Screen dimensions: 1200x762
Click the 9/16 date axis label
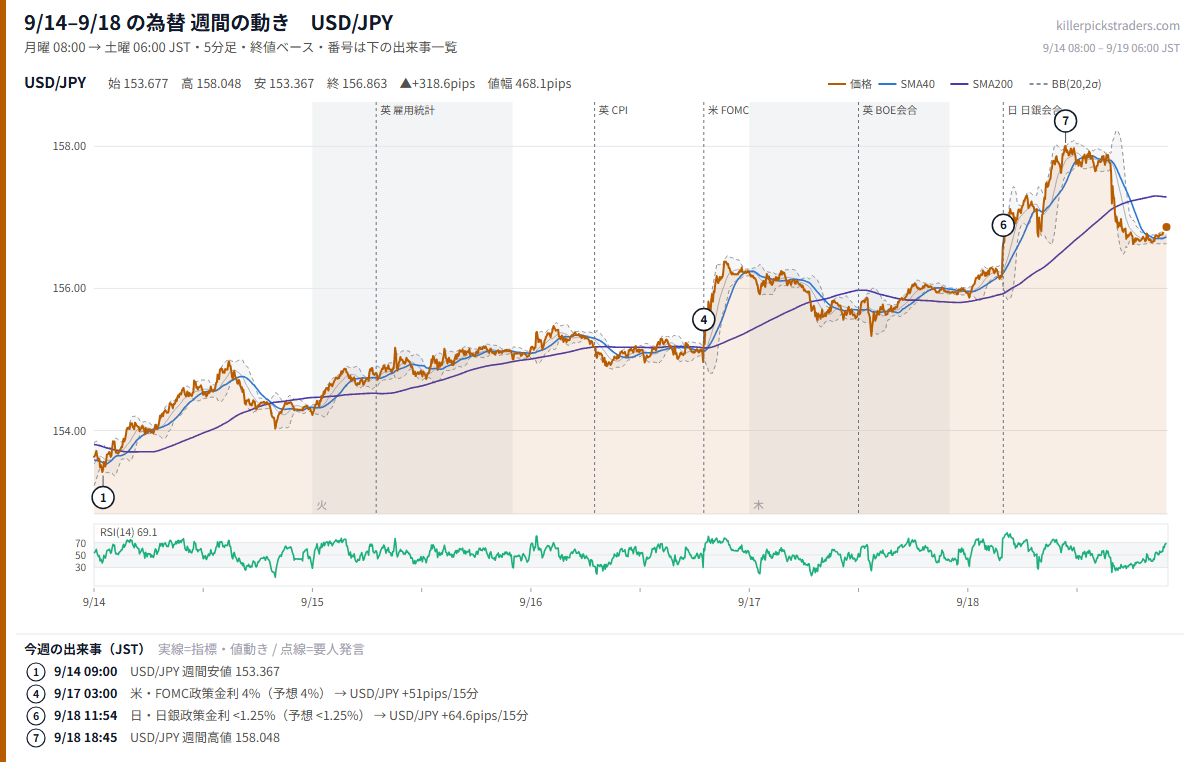[x=531, y=602]
